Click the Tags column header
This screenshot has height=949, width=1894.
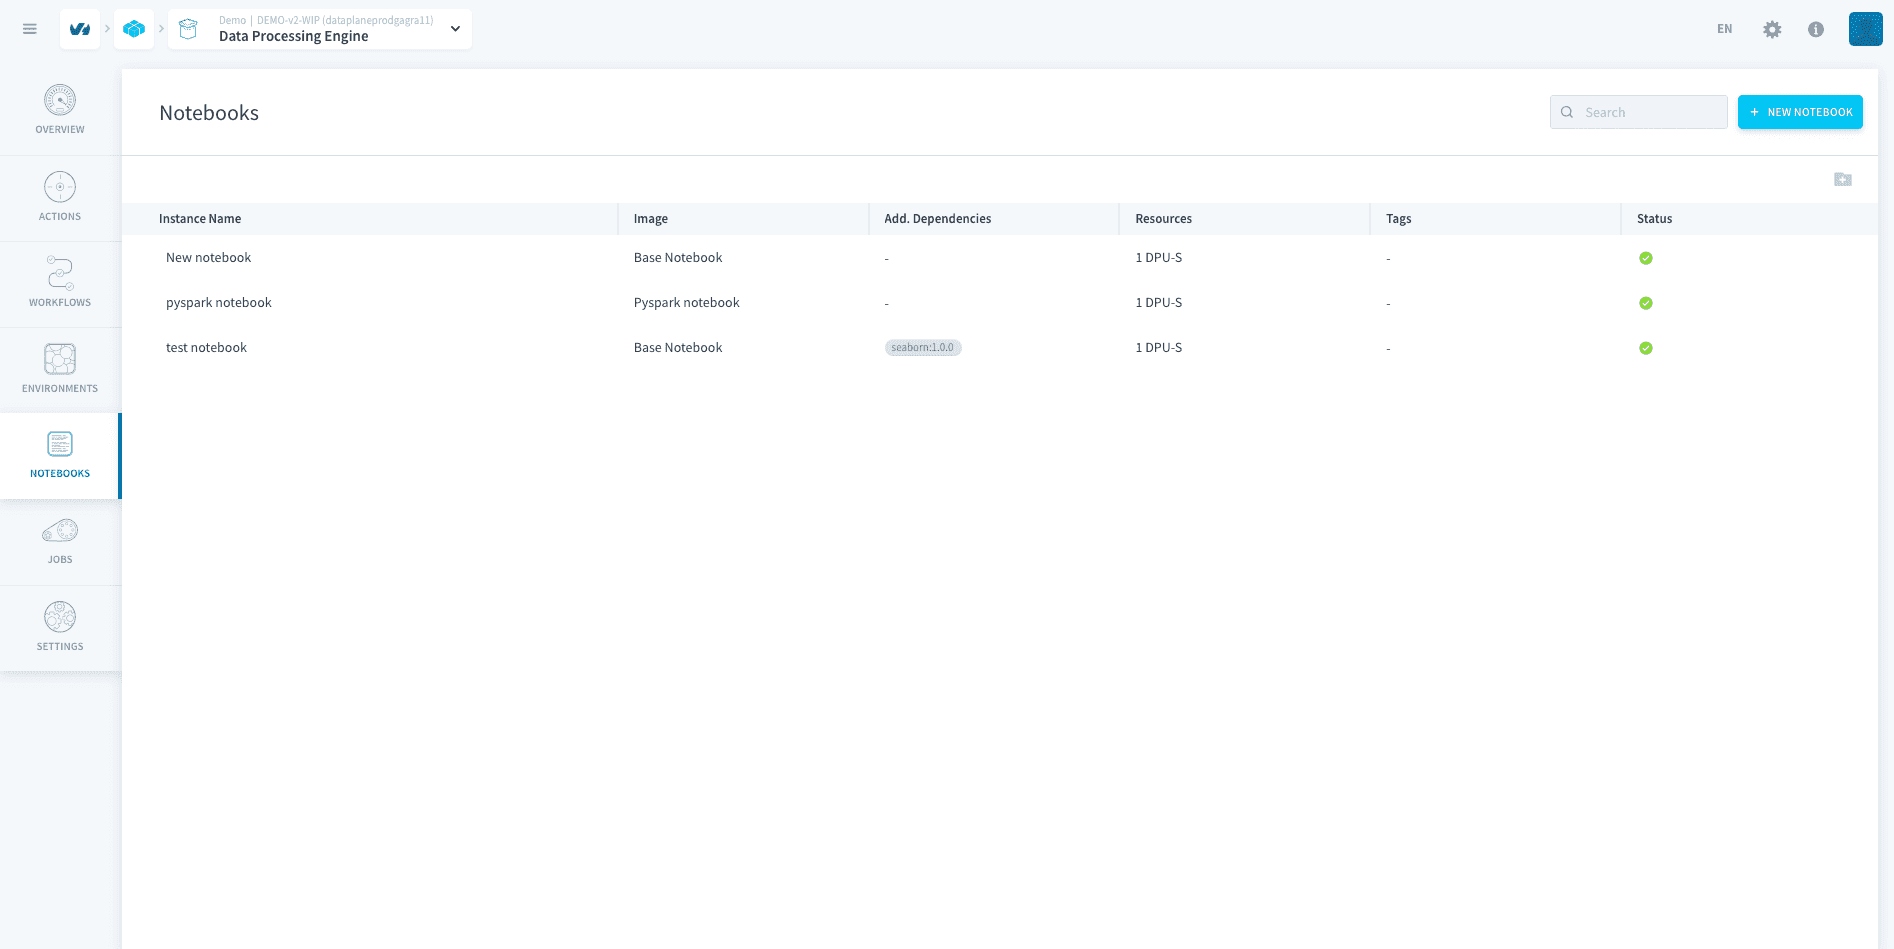click(x=1399, y=219)
